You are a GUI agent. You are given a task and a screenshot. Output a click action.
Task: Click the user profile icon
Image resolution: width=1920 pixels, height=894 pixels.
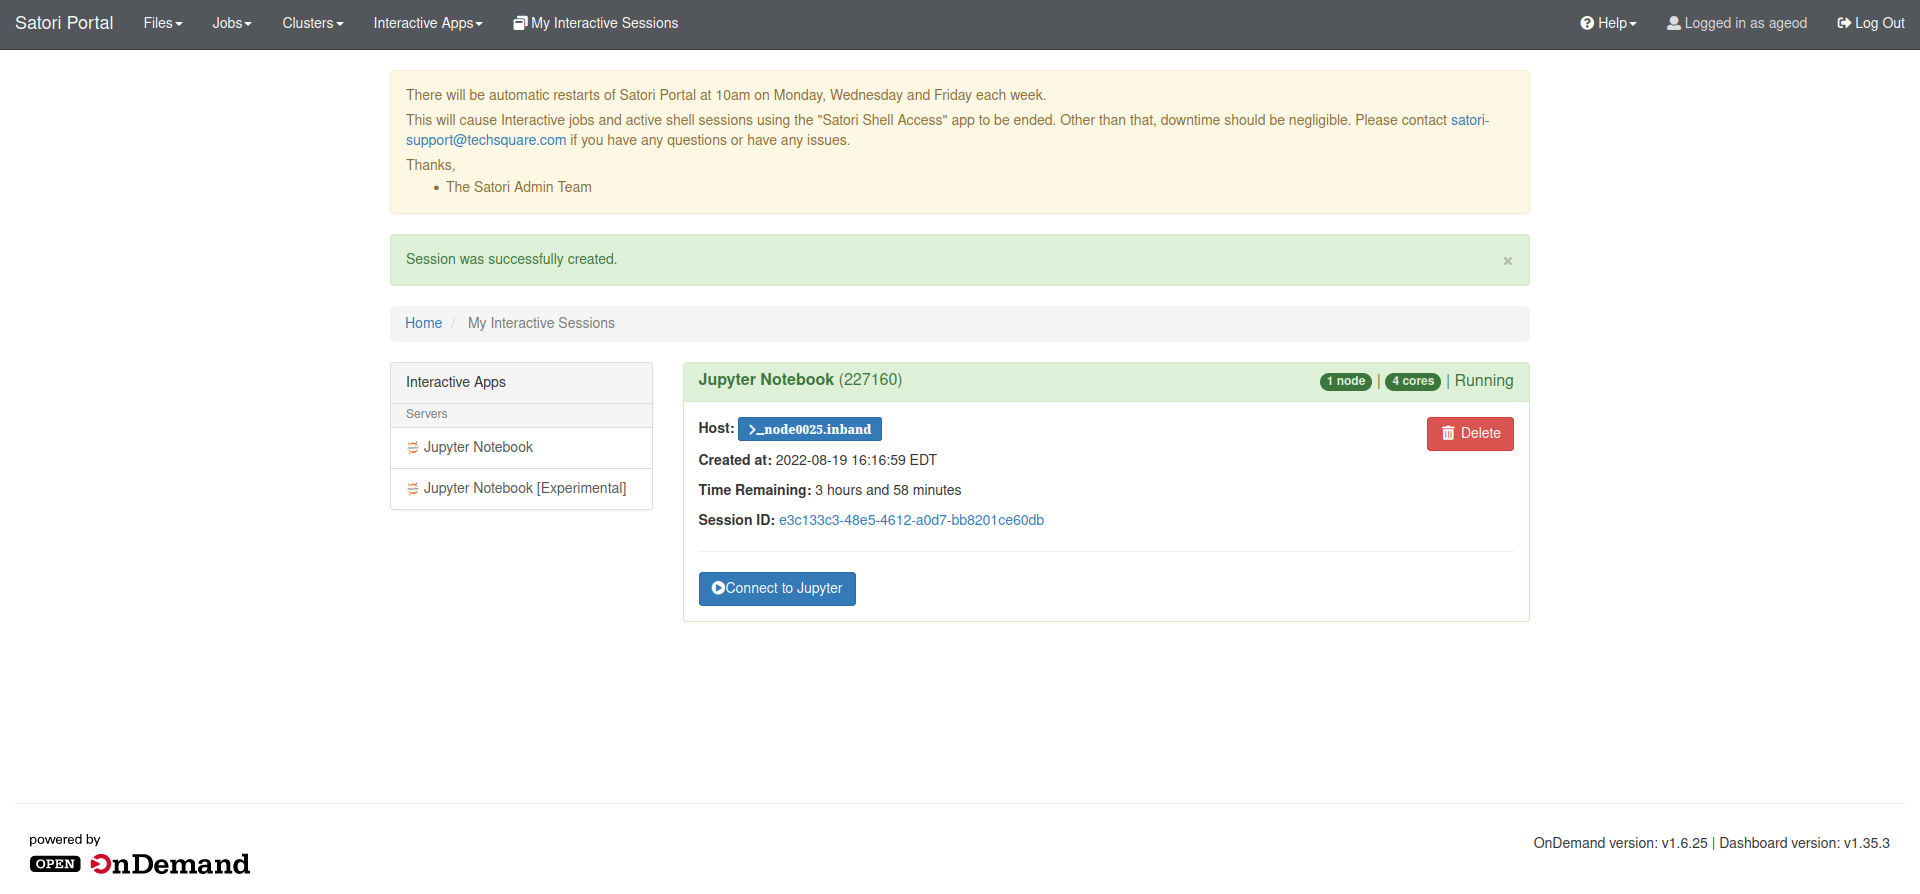pos(1674,23)
